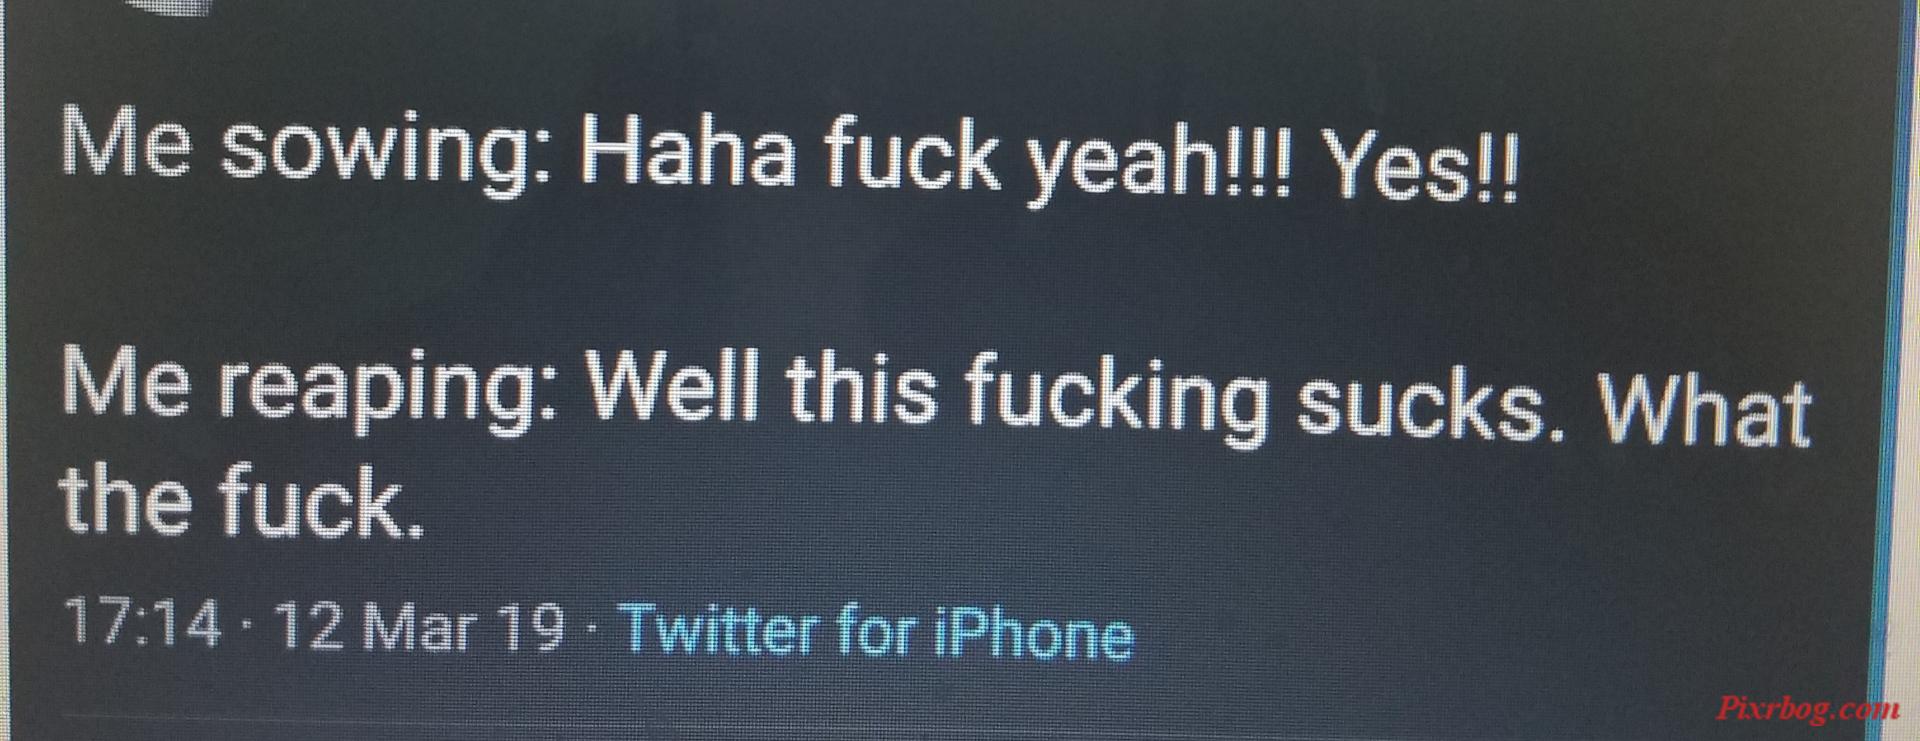Click the "12 Mar 19" date
Viewport: 1920px width, 741px height.
420,626
